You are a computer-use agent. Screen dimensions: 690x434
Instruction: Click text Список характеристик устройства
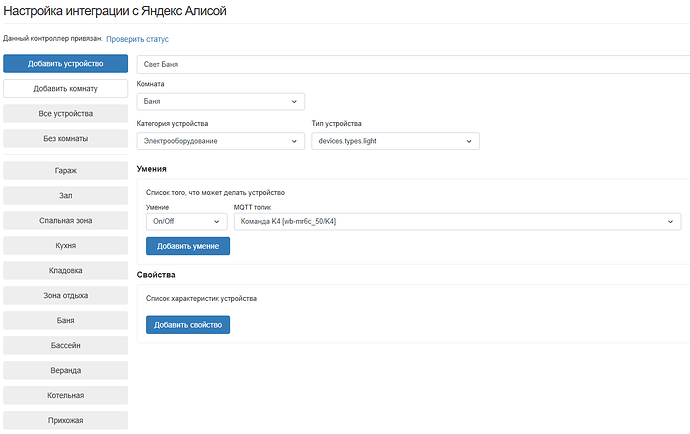pos(201,298)
